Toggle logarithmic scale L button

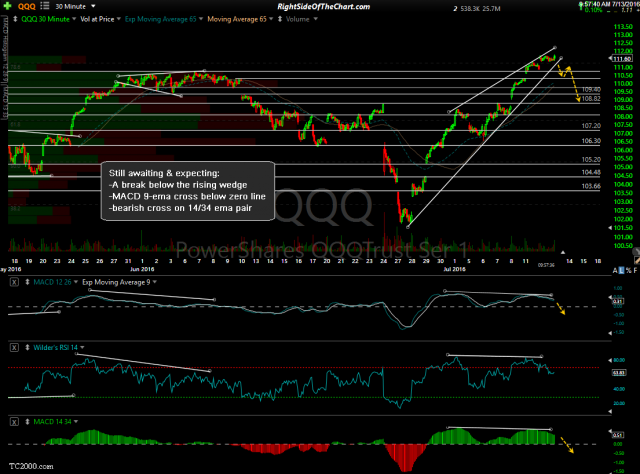(x=621, y=271)
